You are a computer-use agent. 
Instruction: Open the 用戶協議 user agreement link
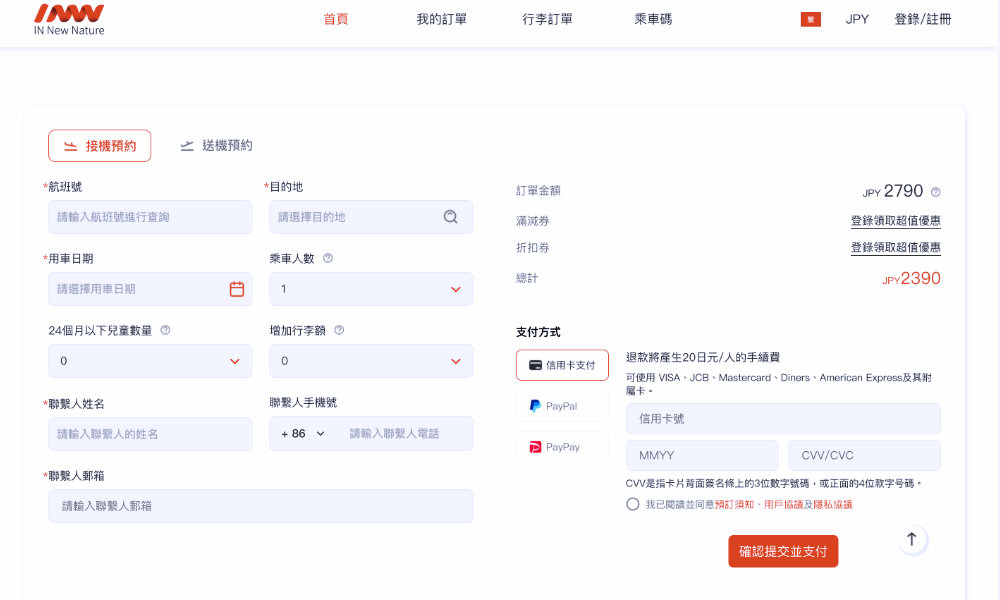783,504
